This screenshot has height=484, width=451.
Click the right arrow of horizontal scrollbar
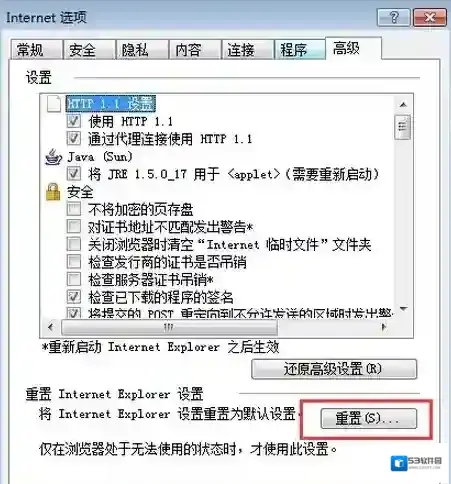[384, 327]
